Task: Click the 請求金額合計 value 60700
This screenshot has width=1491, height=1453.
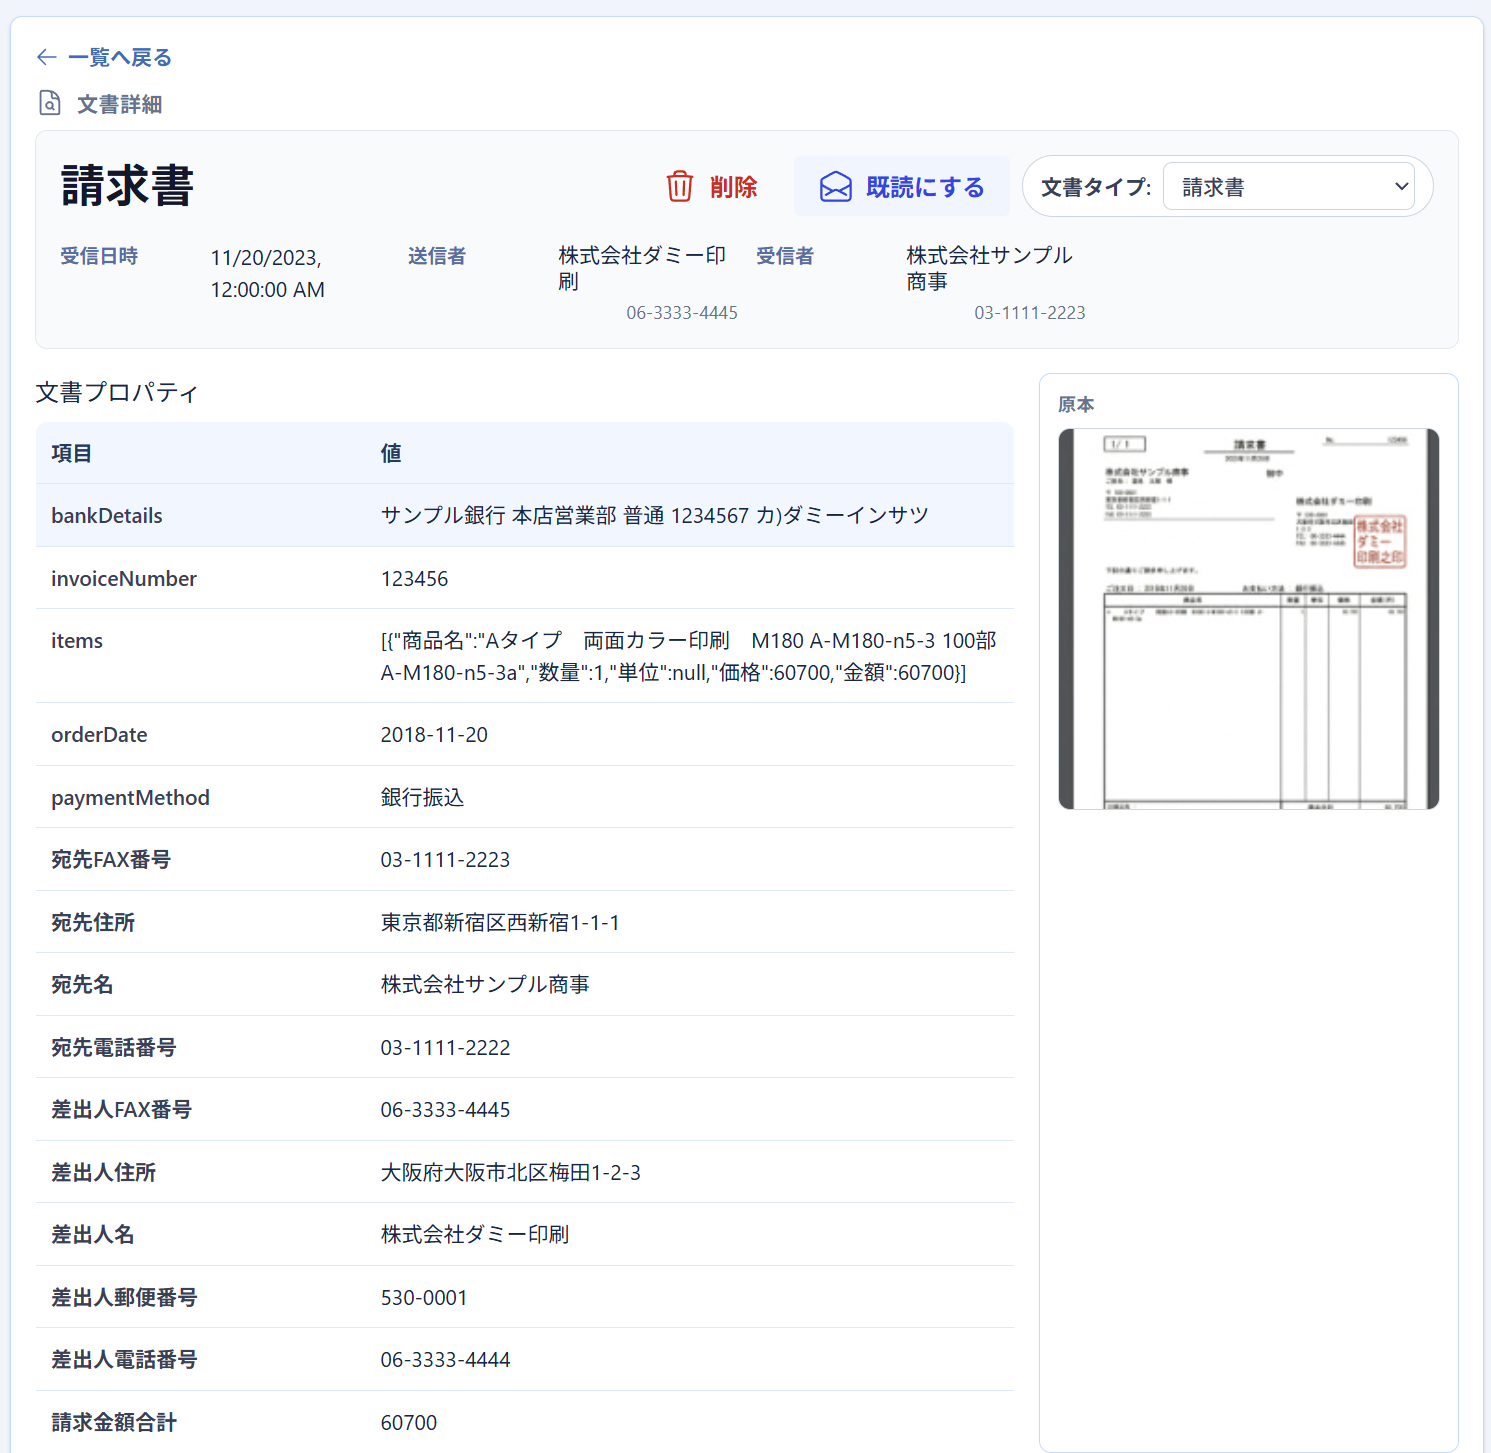Action: [409, 1421]
